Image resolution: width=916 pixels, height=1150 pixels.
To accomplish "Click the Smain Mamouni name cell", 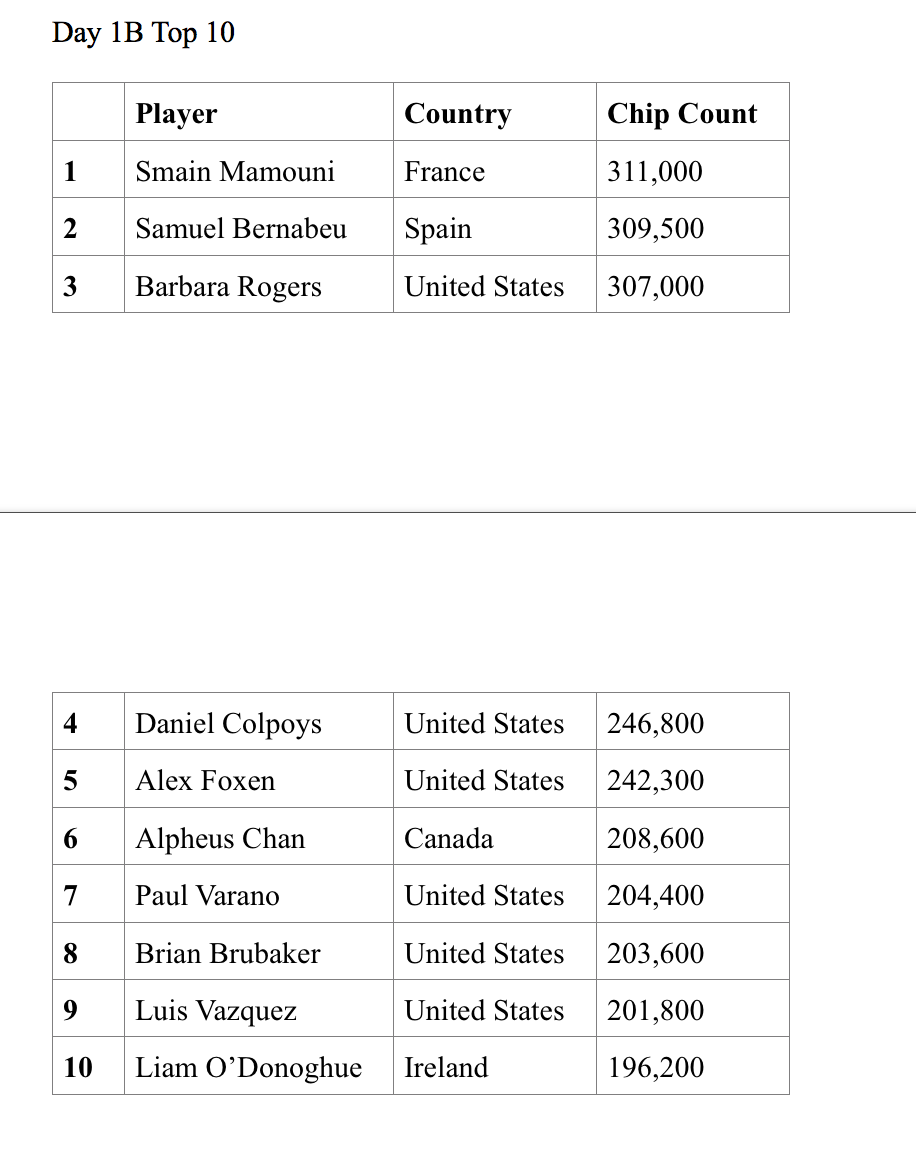I will [x=259, y=169].
